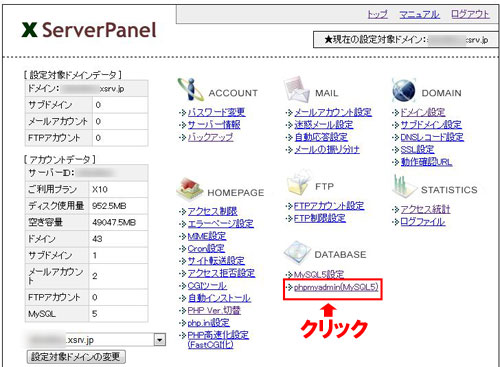Click the MAIL envelope icon
500x367 pixels.
point(297,89)
